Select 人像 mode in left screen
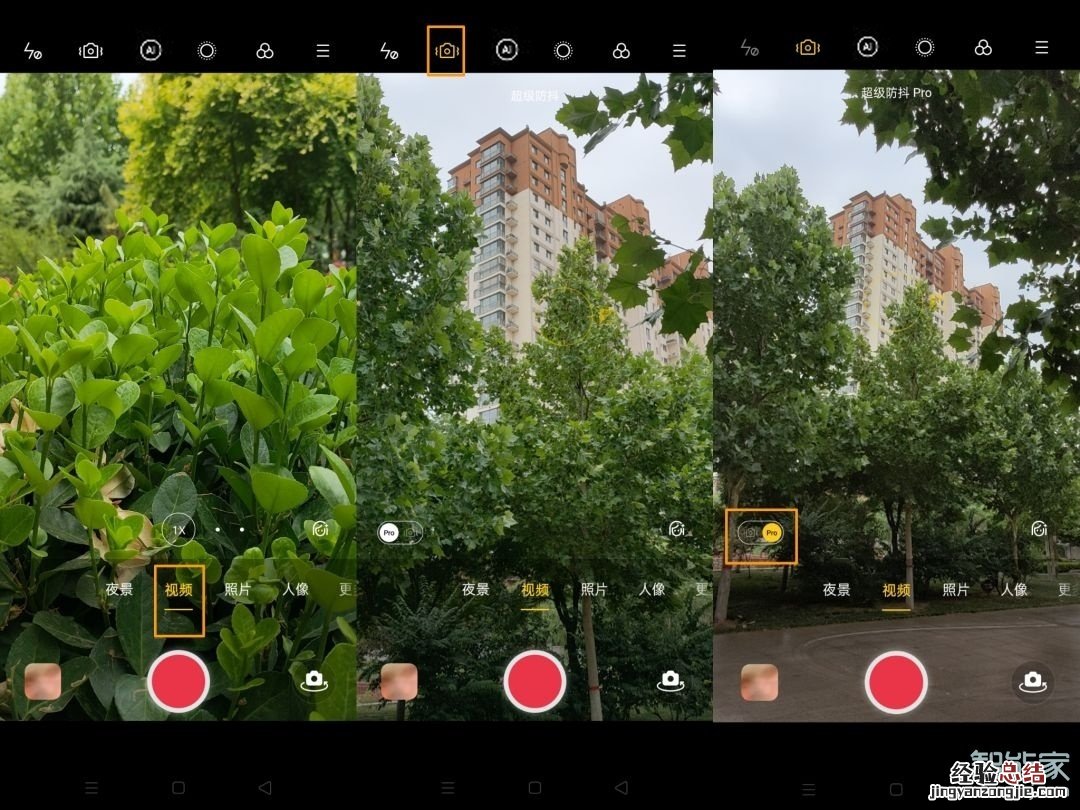 pos(295,590)
